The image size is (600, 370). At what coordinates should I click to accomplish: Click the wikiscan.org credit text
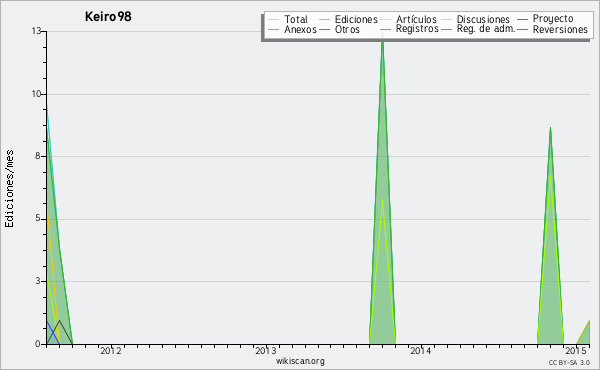pos(300,361)
